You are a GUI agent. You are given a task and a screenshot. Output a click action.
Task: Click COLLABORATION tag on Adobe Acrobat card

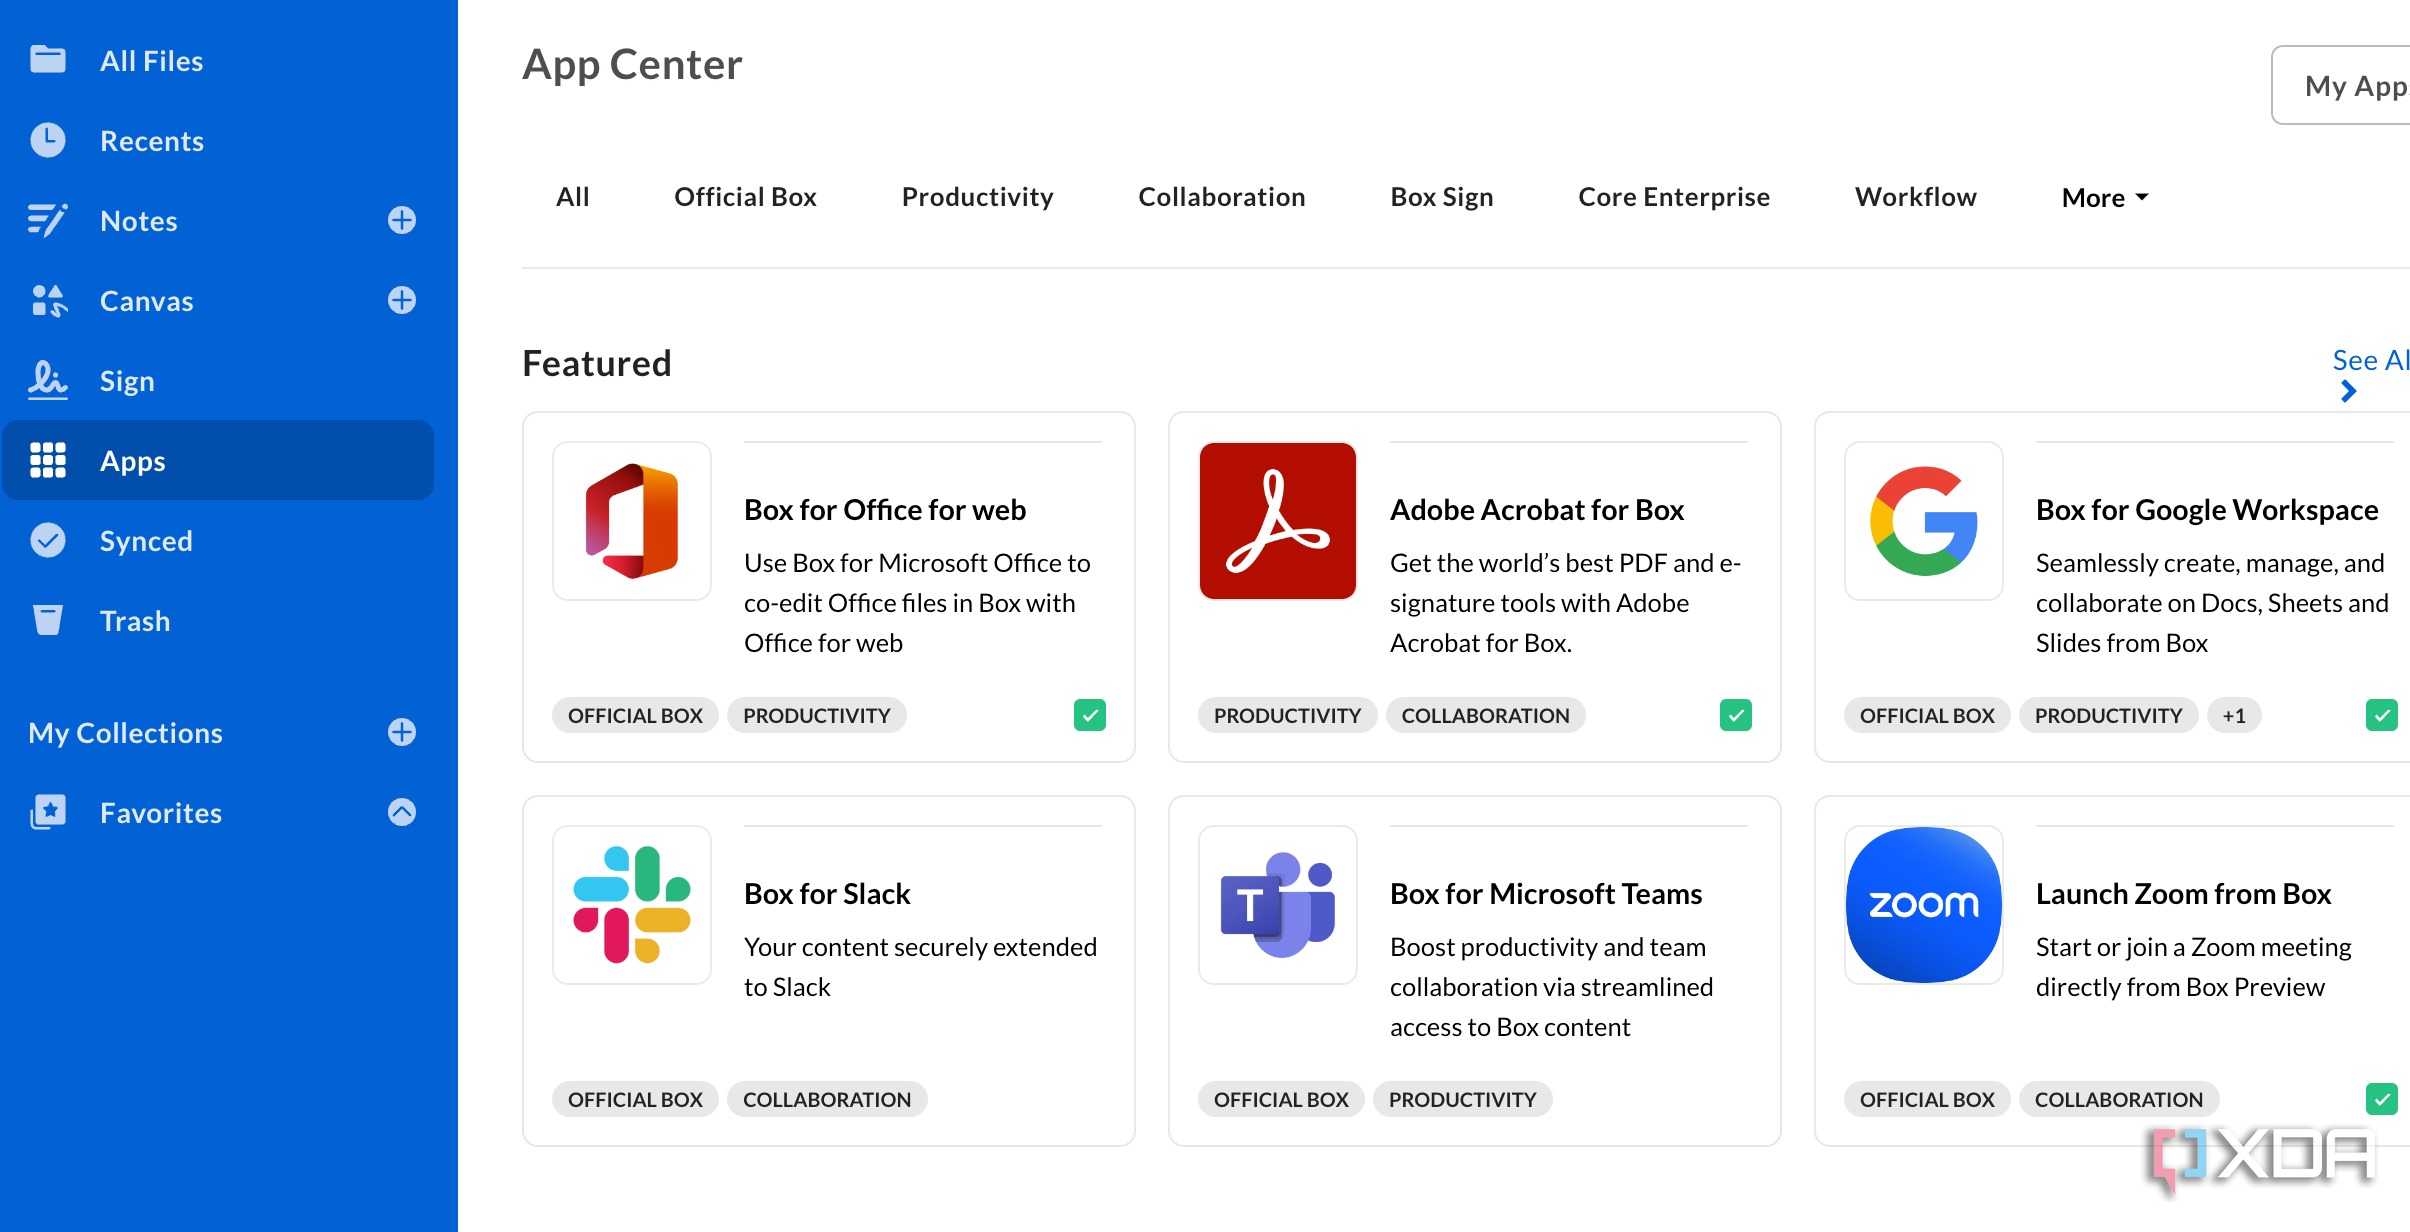pos(1485,715)
